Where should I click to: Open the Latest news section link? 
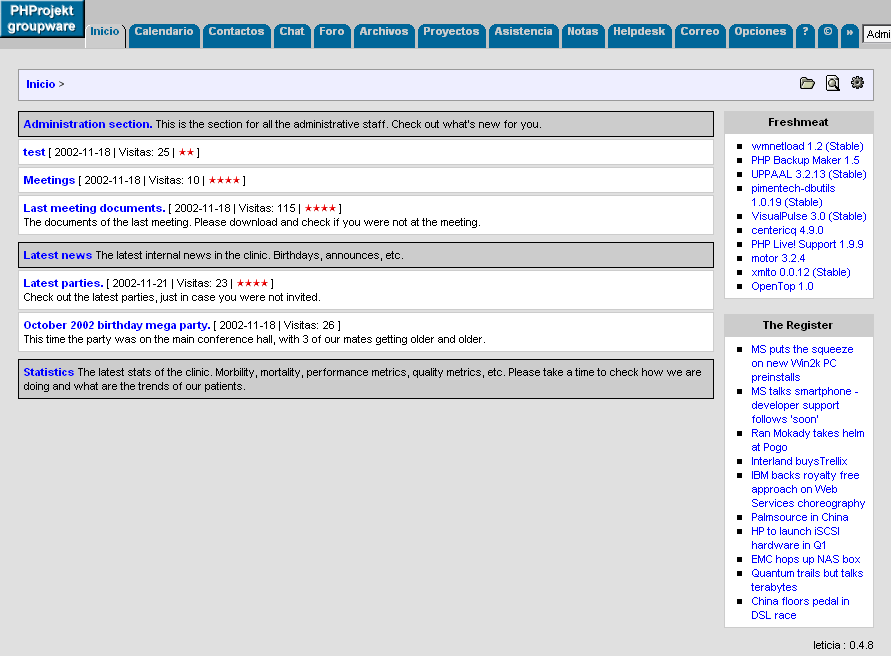point(57,255)
